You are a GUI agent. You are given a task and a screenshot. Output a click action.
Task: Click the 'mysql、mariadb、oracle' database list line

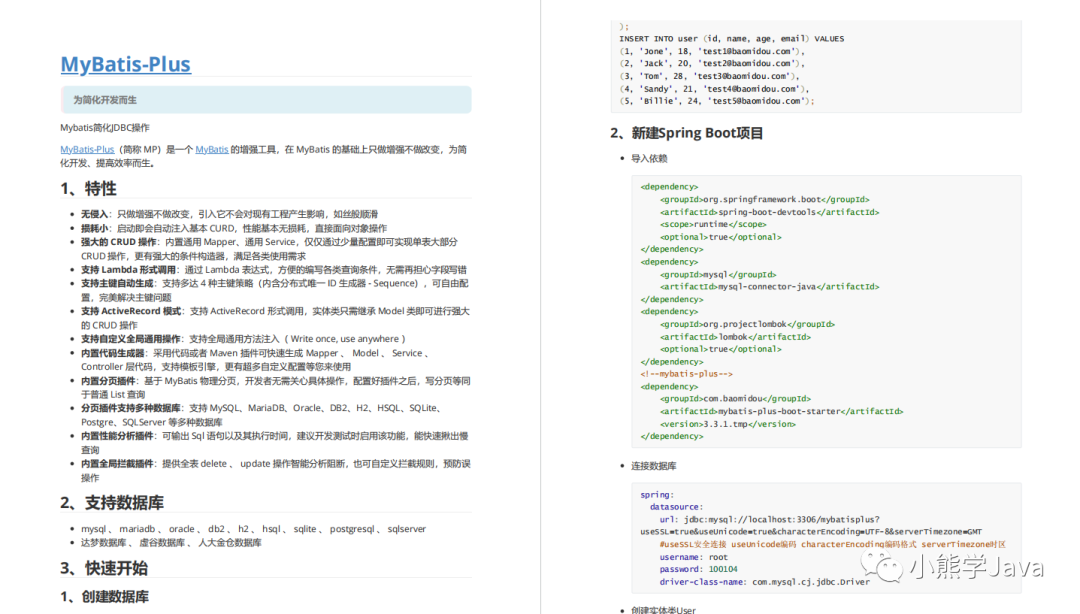253,529
